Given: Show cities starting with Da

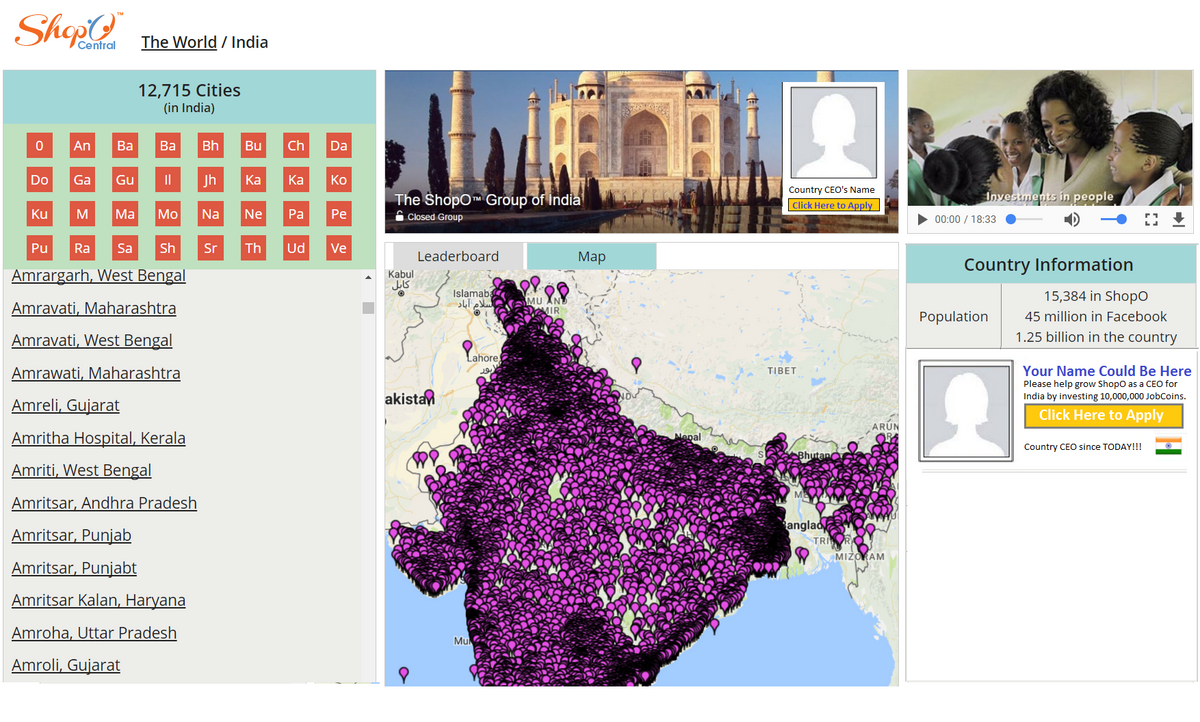Looking at the screenshot, I should click(x=339, y=146).
